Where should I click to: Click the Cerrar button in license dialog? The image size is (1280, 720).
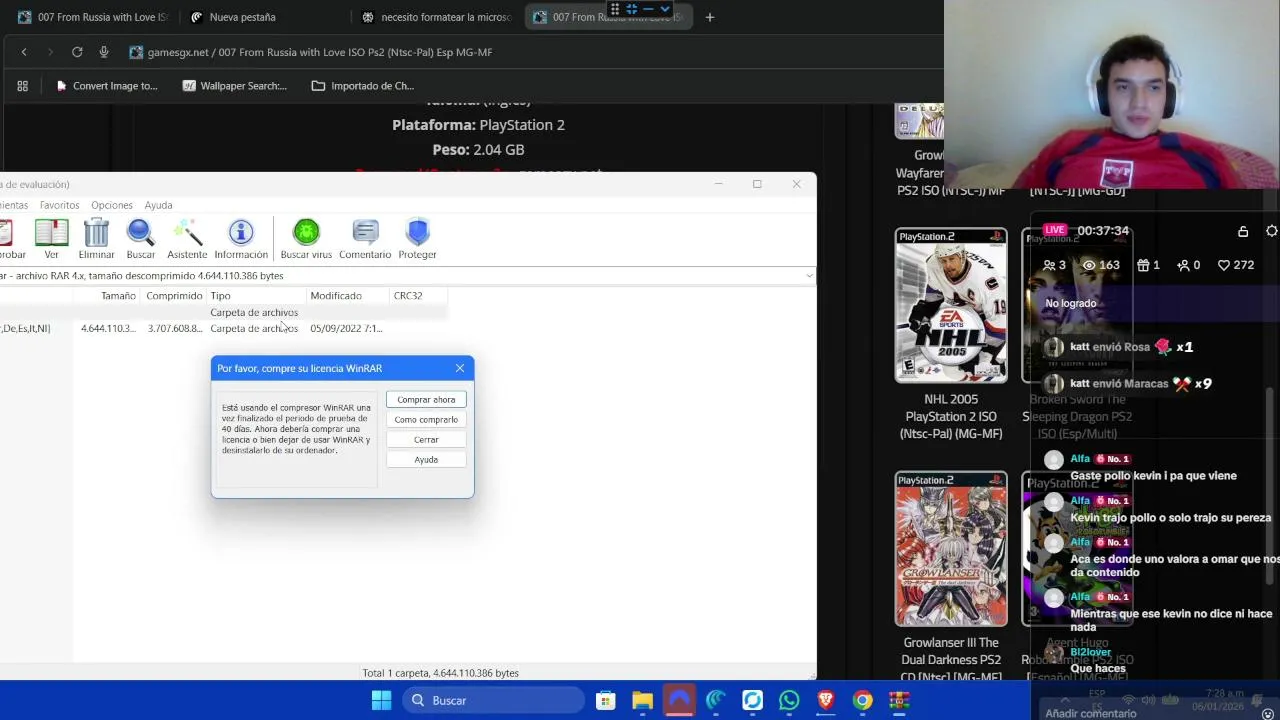tap(426, 439)
